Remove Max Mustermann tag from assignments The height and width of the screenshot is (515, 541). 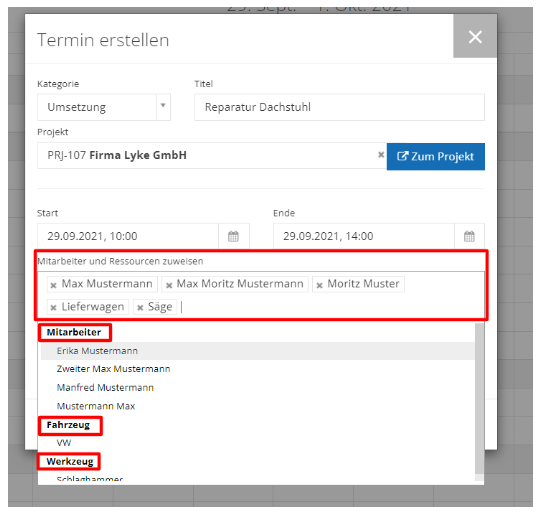point(53,285)
